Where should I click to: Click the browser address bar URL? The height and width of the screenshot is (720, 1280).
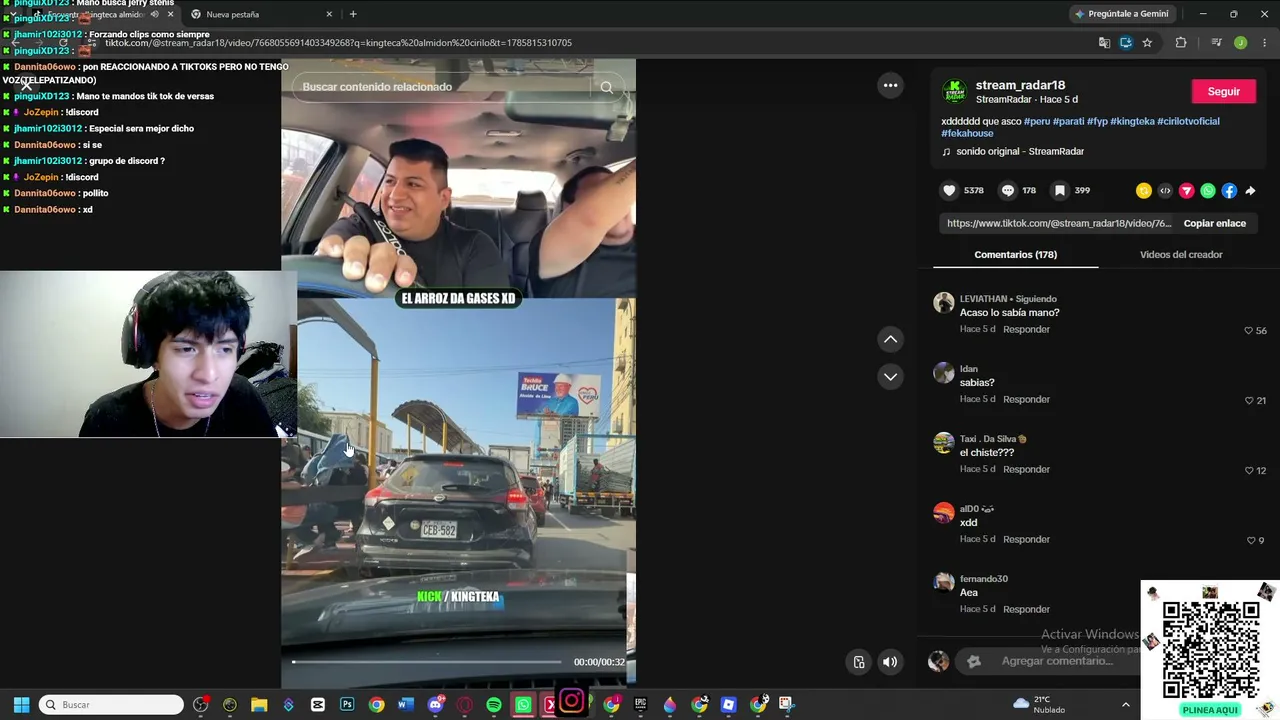(x=338, y=43)
